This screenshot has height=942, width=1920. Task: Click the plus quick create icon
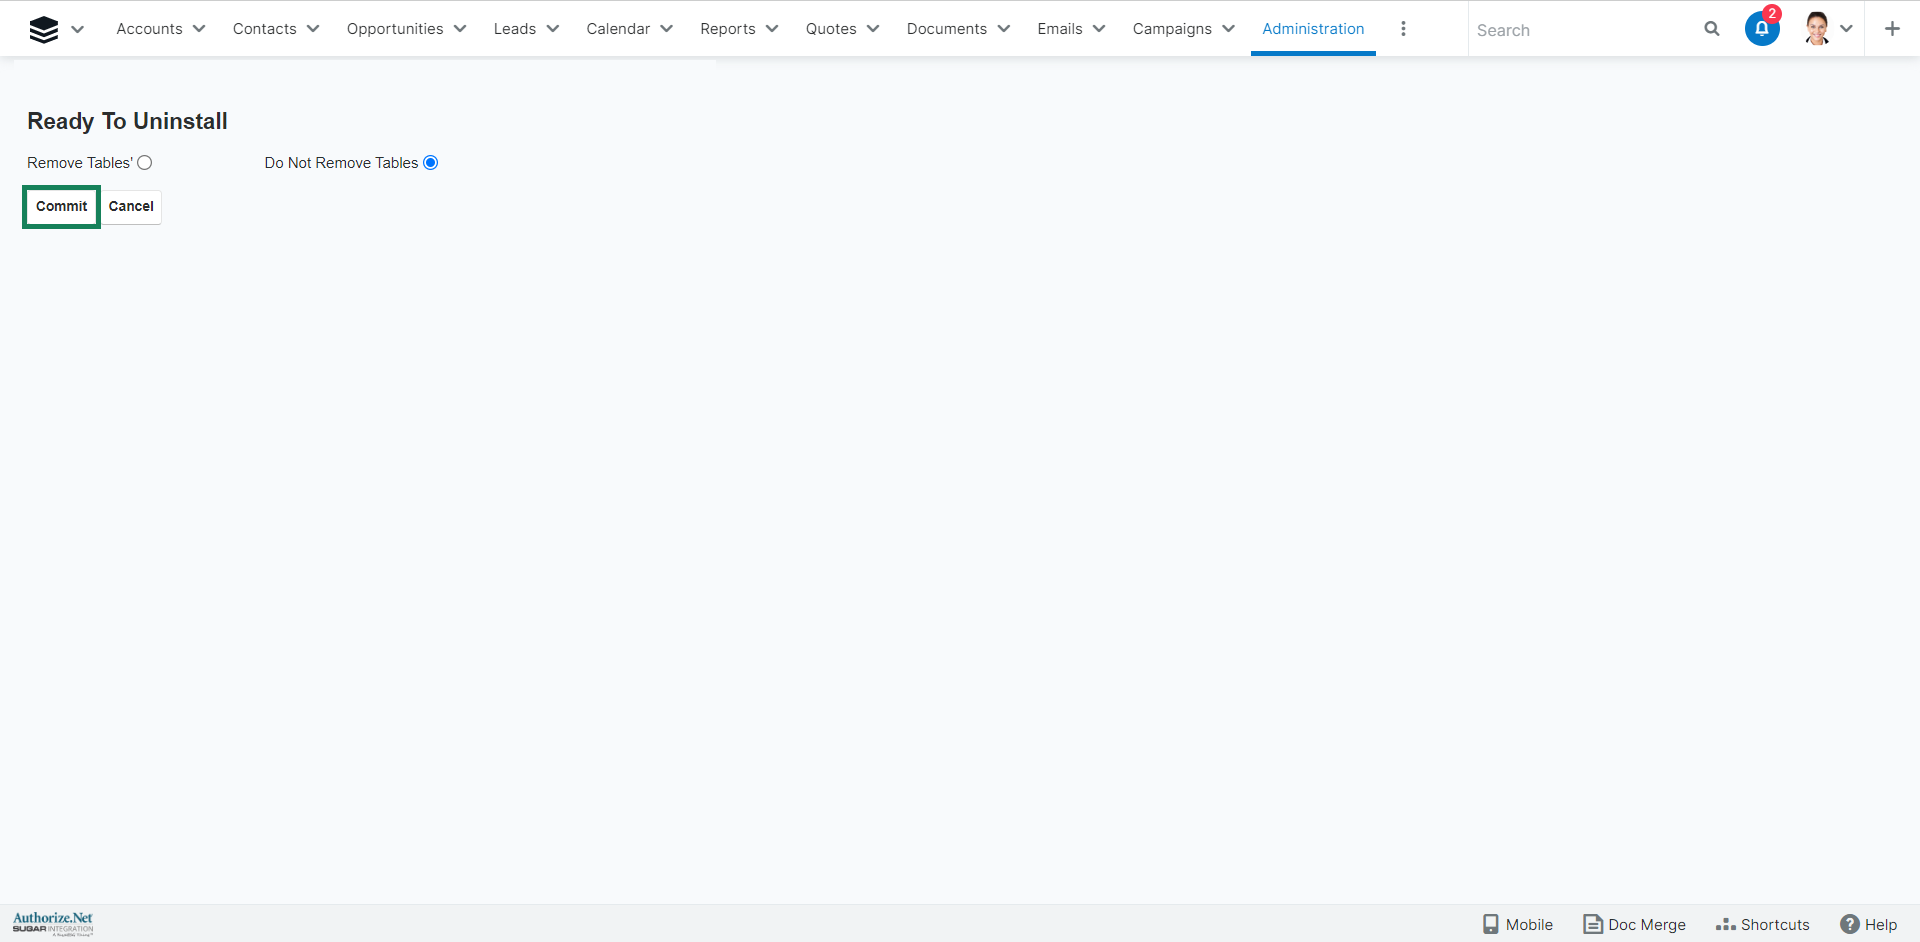(1891, 29)
